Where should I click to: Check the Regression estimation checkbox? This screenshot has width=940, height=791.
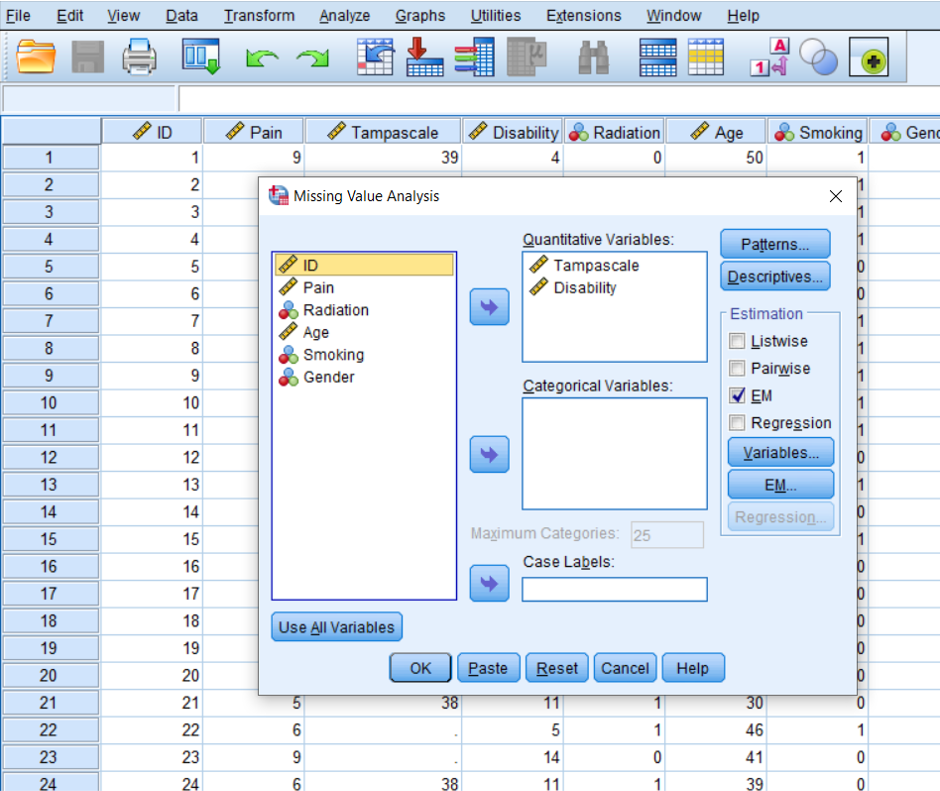click(738, 423)
